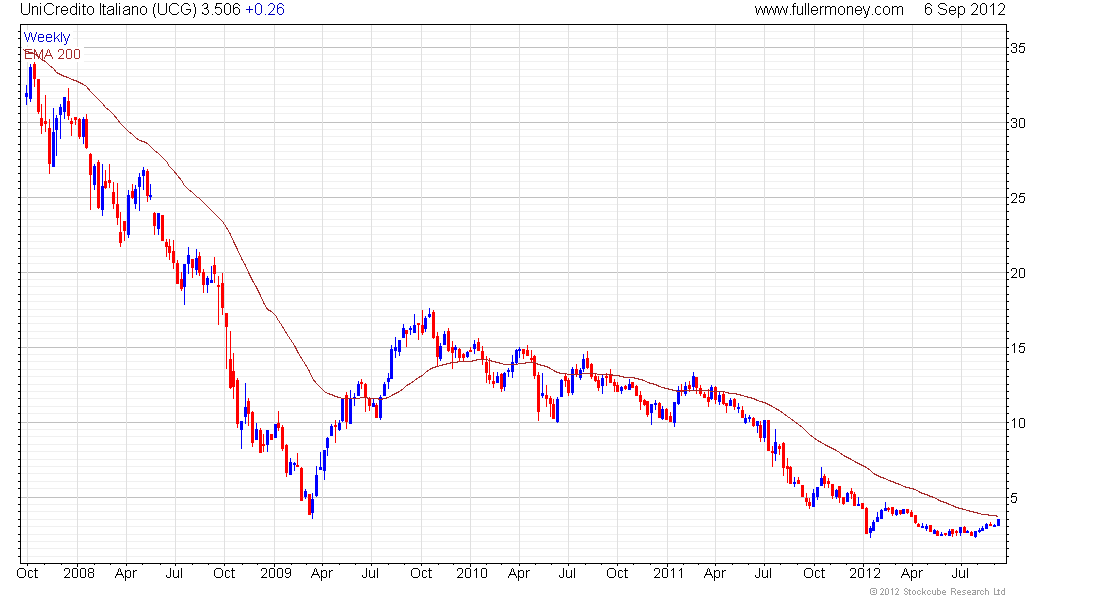
Task: Click the 25 price level on the axis
Action: point(1018,198)
